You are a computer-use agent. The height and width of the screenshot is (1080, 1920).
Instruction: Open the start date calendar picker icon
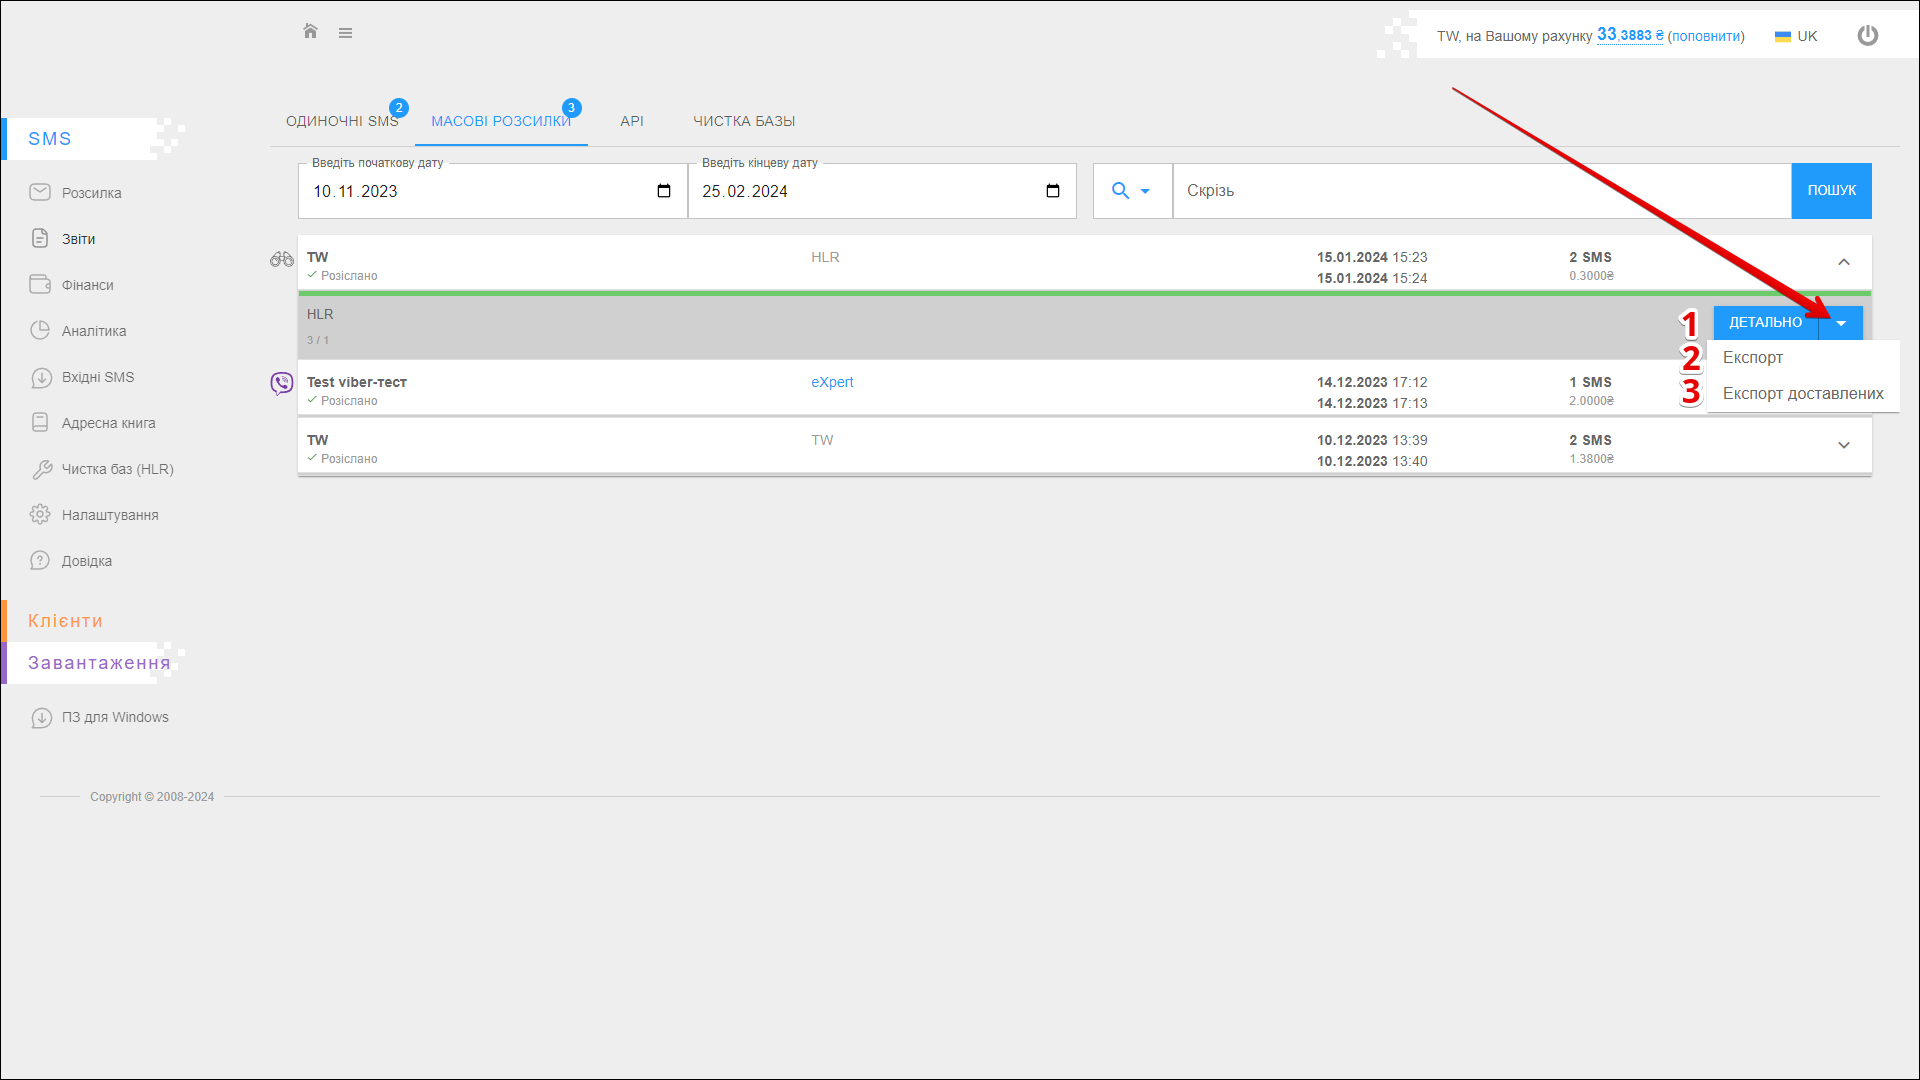664,191
